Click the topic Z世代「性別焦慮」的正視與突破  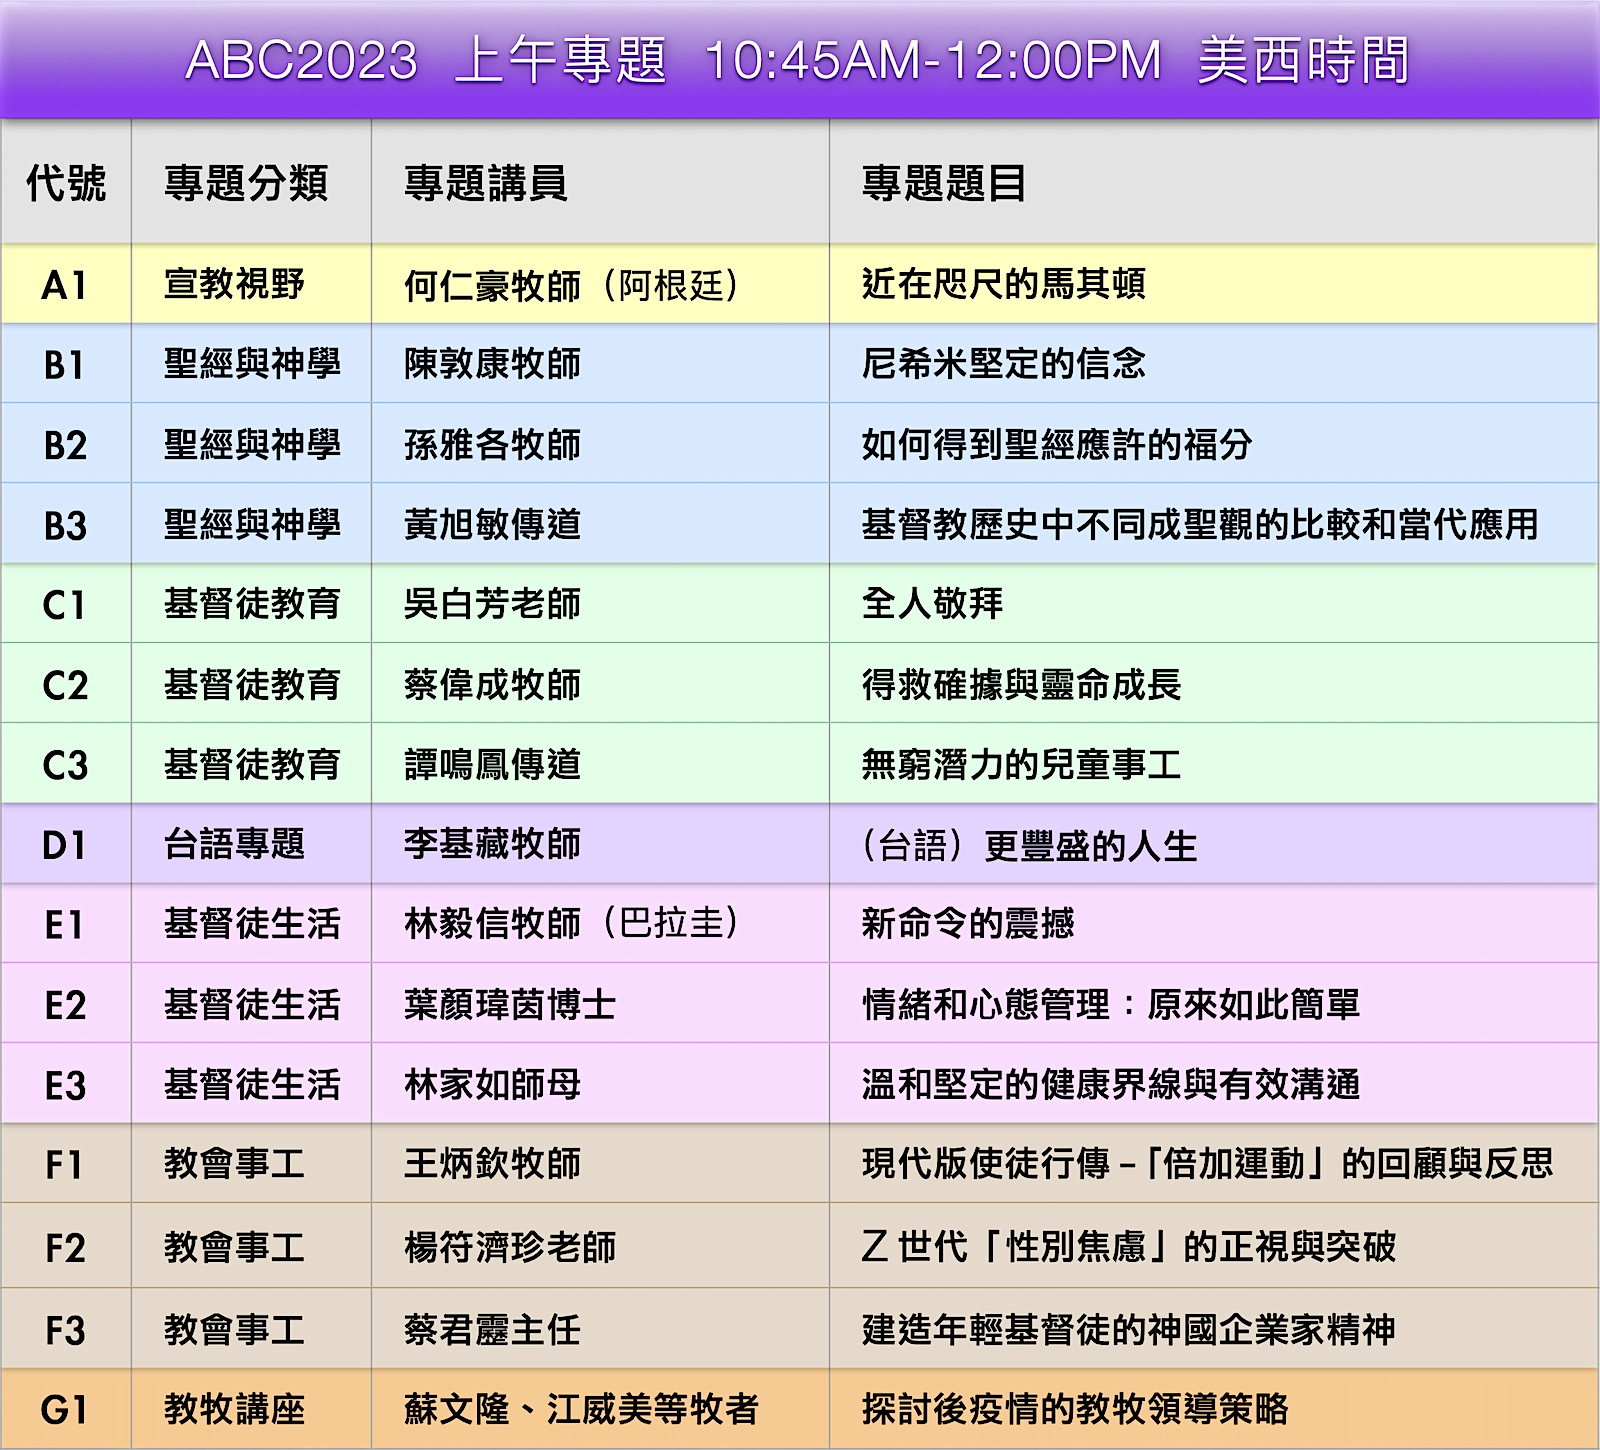(x=1128, y=1247)
